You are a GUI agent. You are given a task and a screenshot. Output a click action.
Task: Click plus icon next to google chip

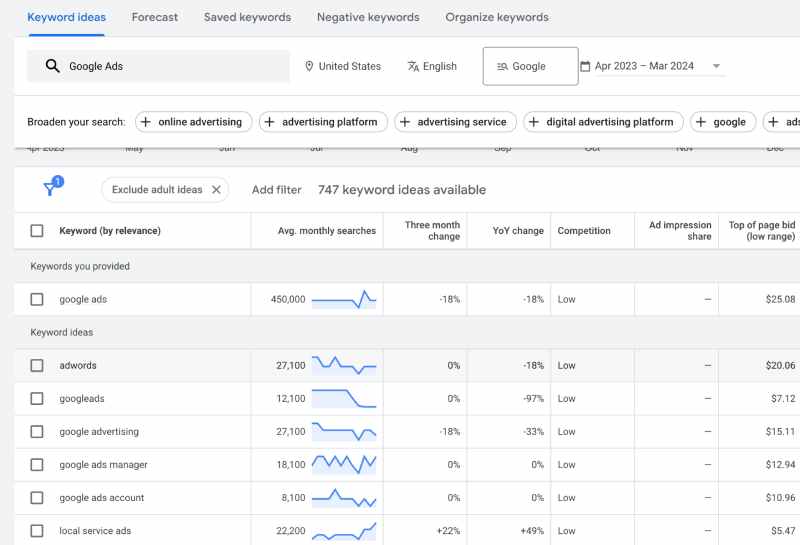click(x=701, y=122)
